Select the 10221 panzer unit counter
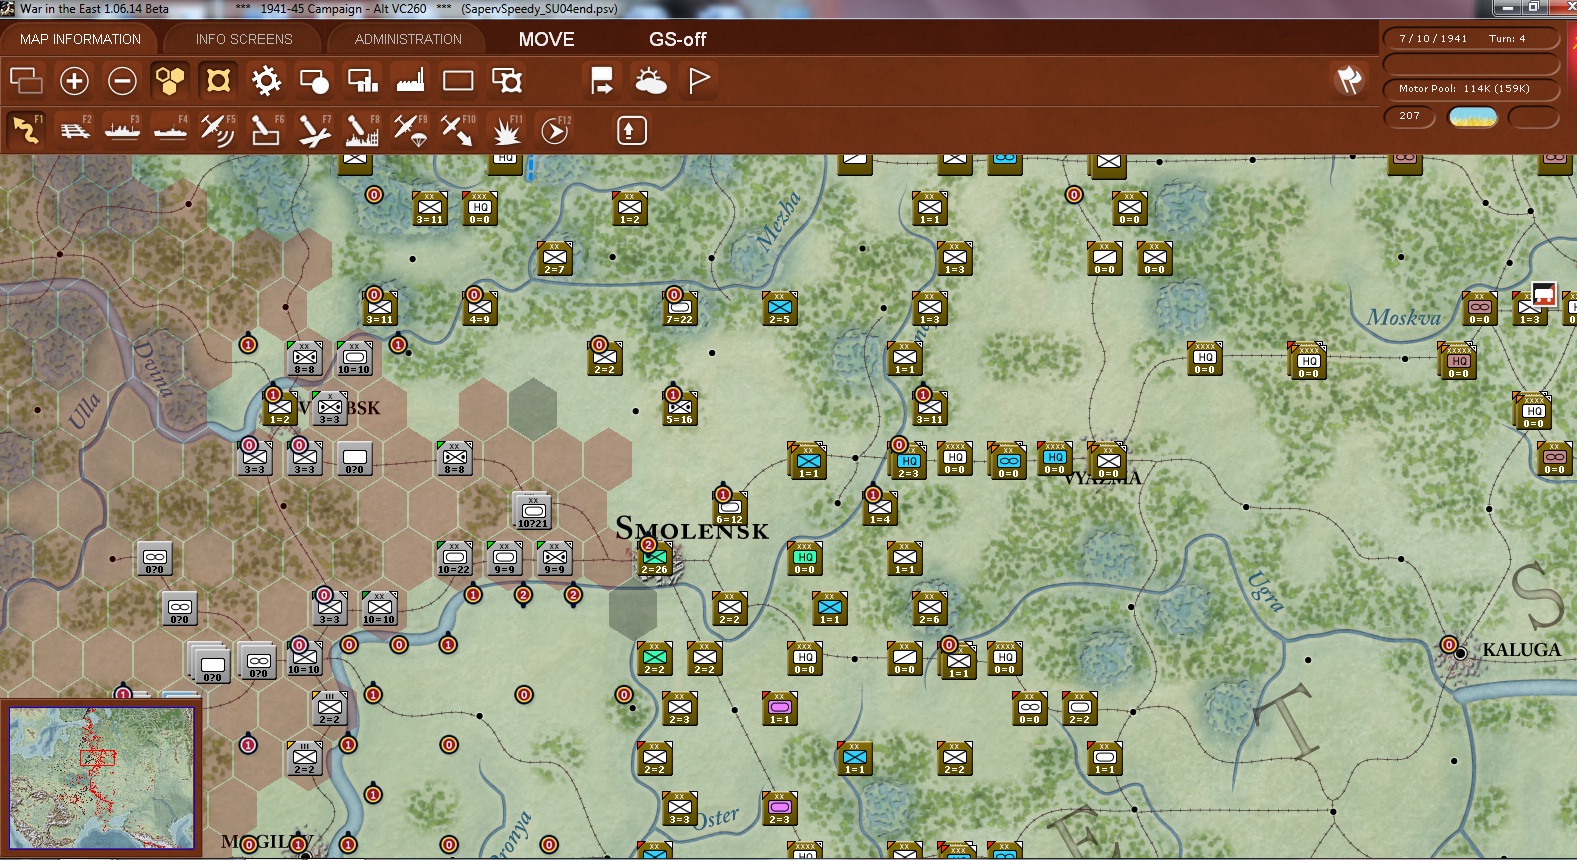The width and height of the screenshot is (1577, 860). [533, 511]
